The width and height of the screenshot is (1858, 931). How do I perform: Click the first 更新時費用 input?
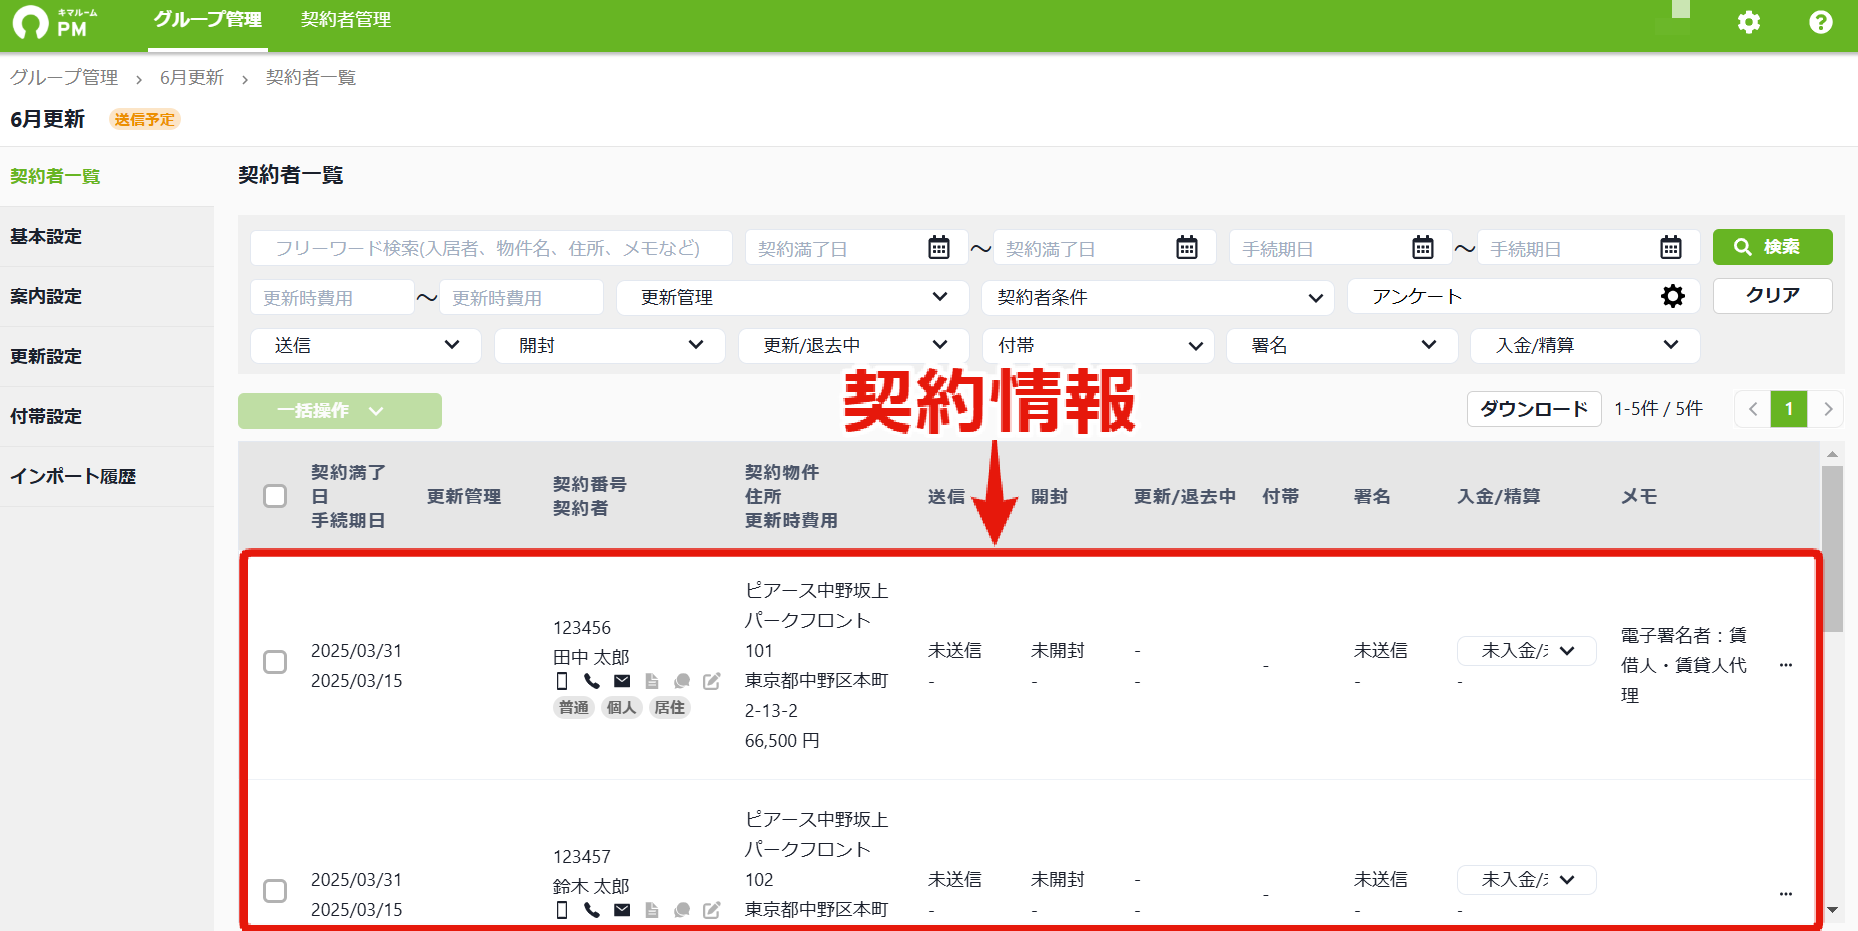click(x=332, y=298)
